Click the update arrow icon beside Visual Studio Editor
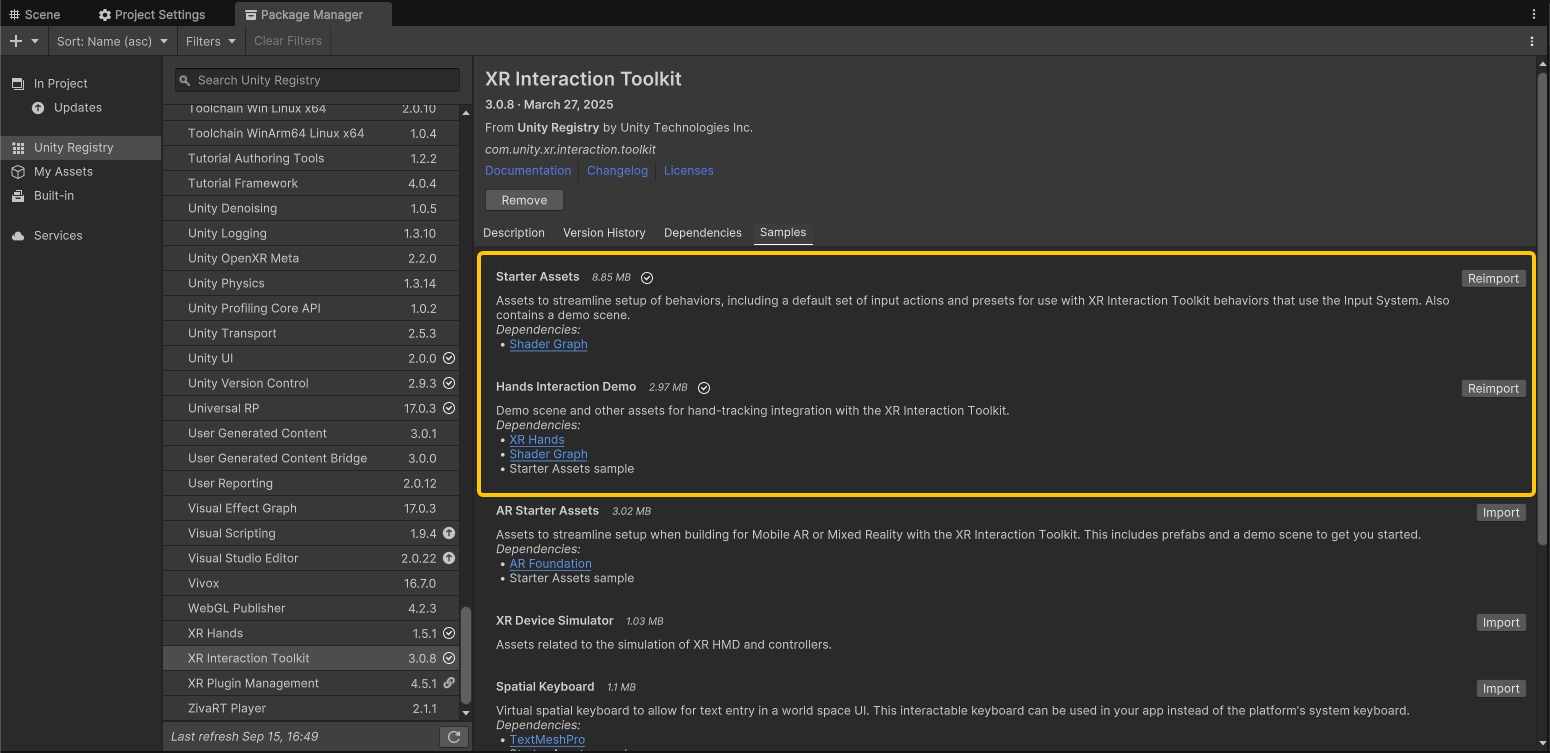The width and height of the screenshot is (1550, 753). pos(449,558)
